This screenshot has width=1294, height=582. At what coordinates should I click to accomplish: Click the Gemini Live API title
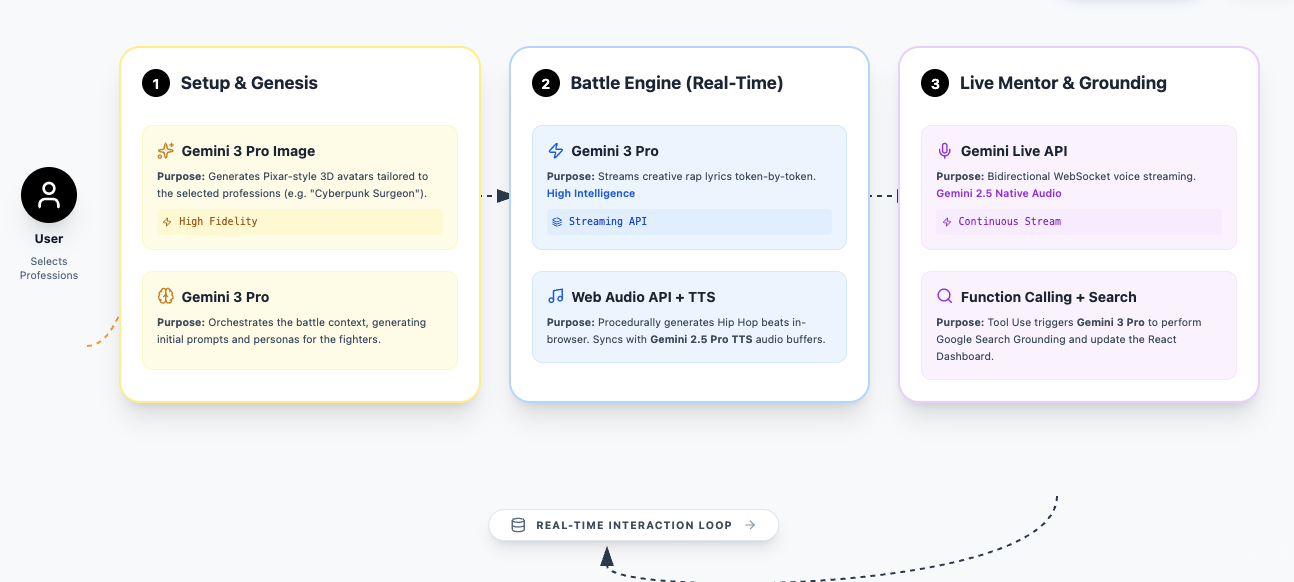1014,151
